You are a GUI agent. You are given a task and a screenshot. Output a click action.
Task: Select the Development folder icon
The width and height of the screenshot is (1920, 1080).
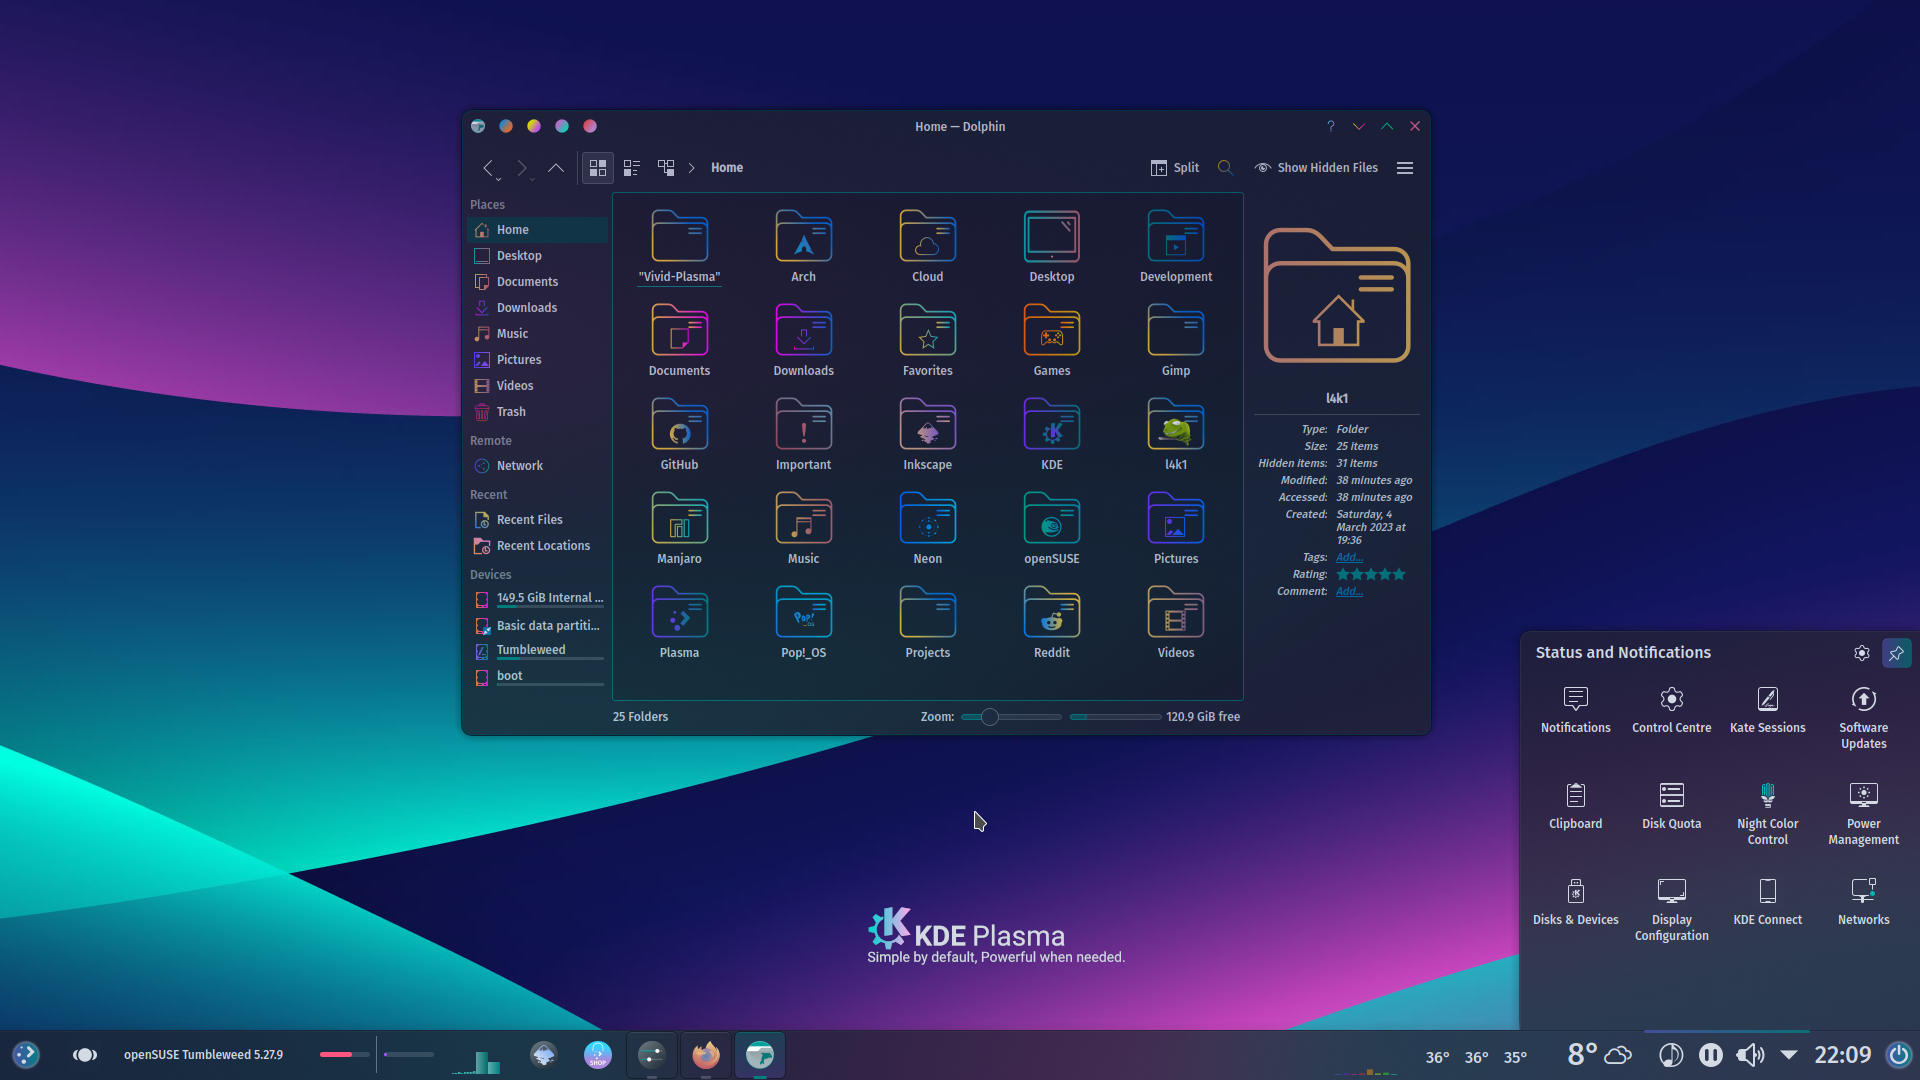pos(1175,236)
